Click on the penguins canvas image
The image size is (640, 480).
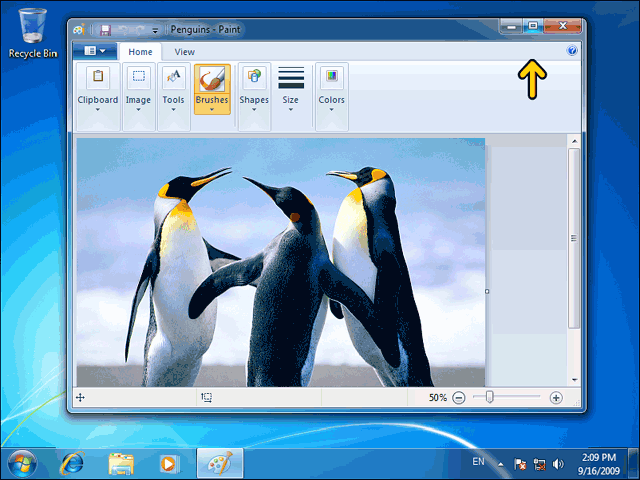pos(281,262)
